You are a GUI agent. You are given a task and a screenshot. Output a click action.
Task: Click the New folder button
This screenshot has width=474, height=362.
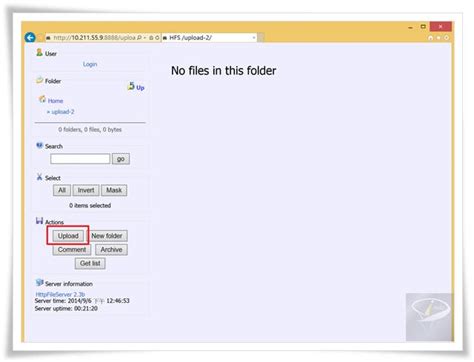[x=107, y=236]
